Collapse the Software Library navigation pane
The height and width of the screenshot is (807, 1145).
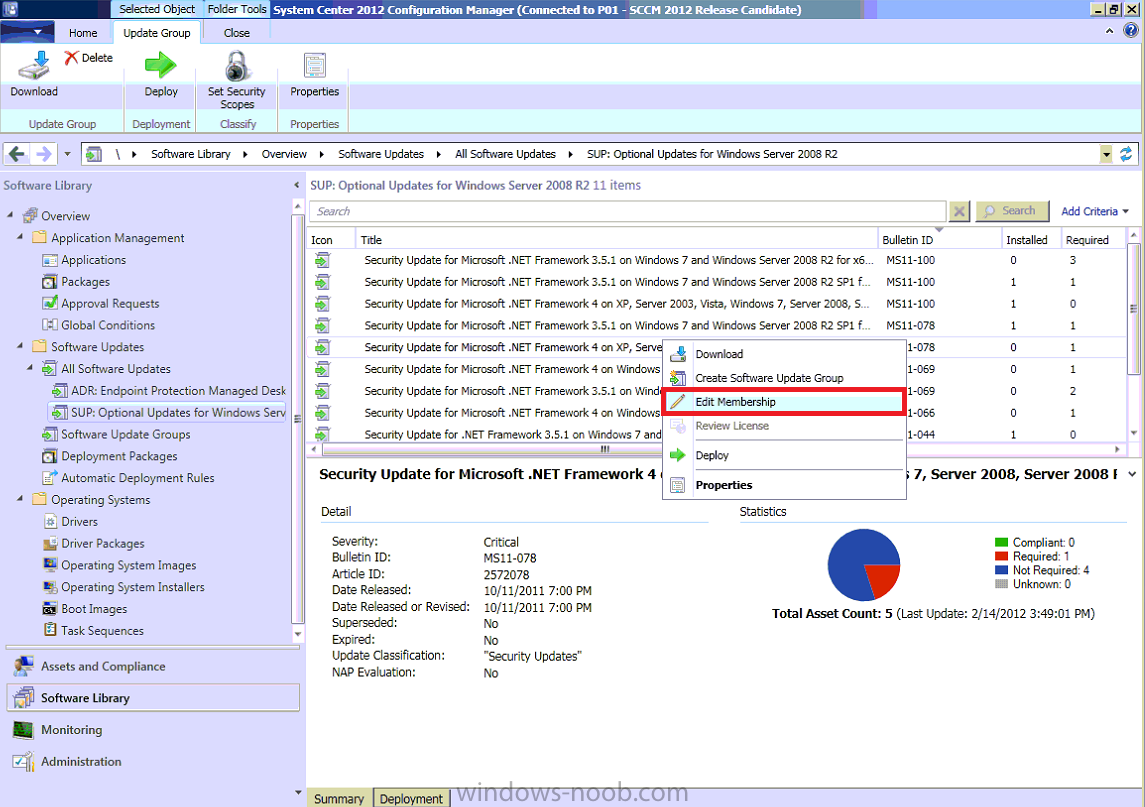296,186
